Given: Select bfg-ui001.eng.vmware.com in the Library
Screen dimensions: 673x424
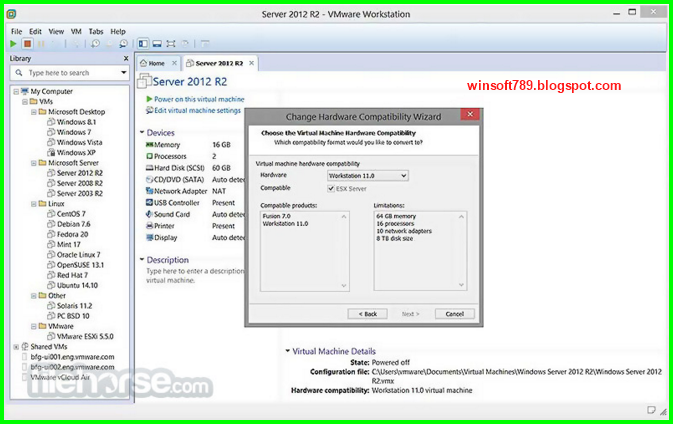Looking at the screenshot, I should pos(72,357).
